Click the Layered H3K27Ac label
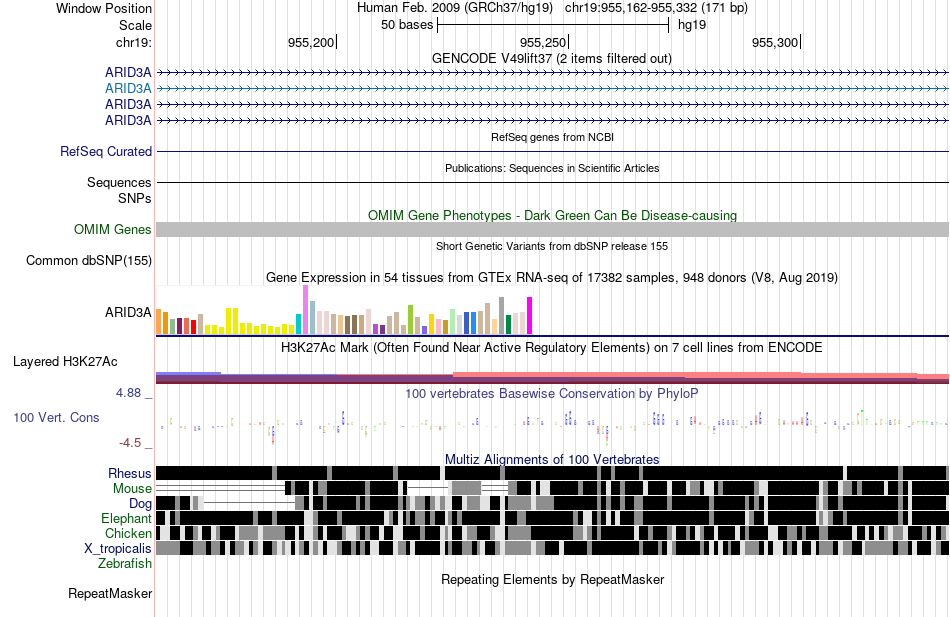The height and width of the screenshot is (617, 950). tap(65, 362)
